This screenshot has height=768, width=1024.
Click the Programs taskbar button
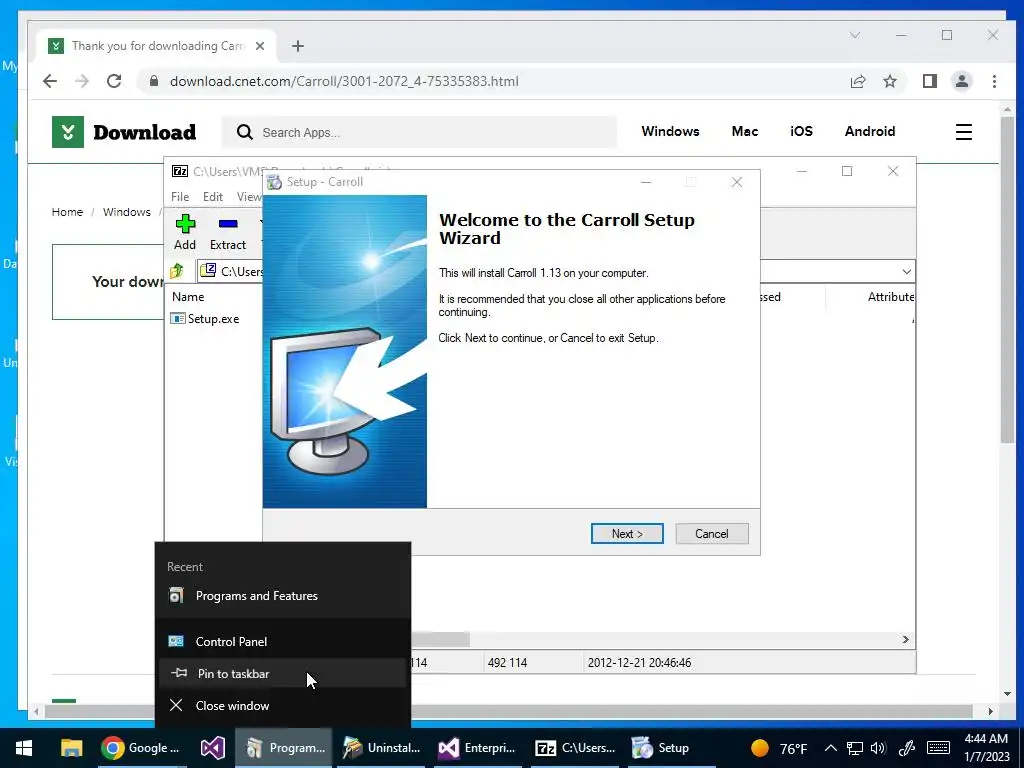pyautogui.click(x=283, y=748)
